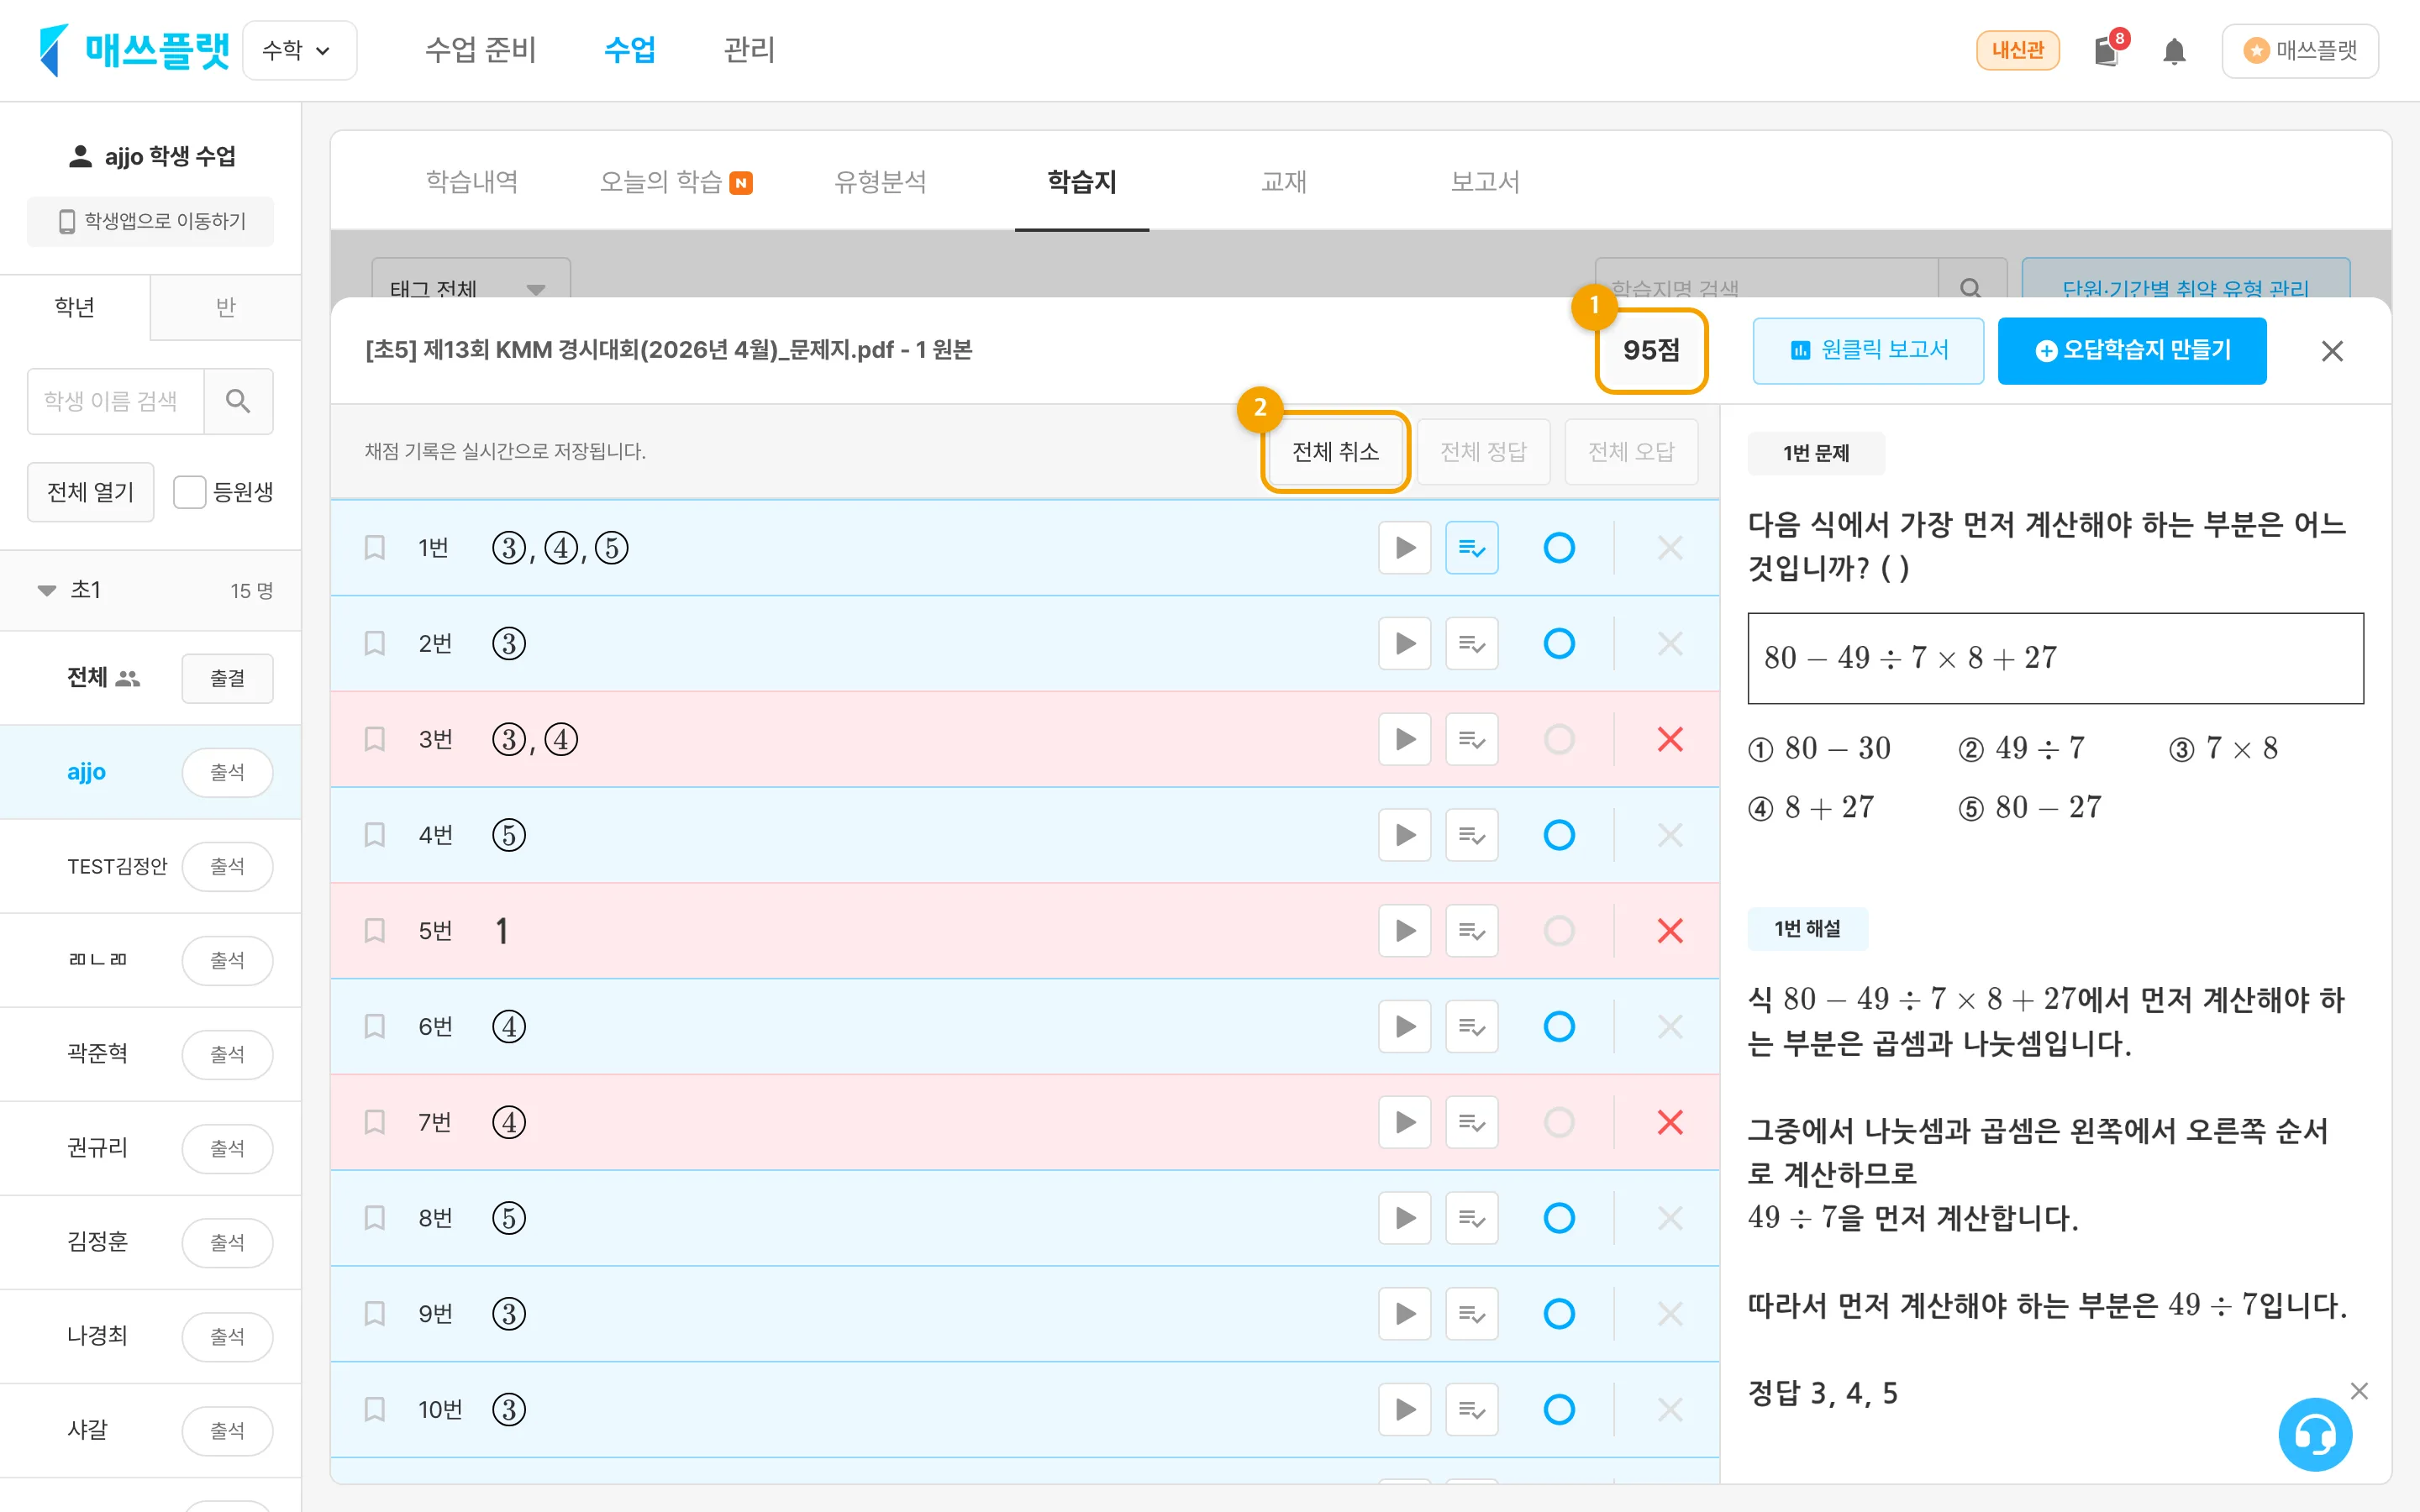Open the 매쓰플랫 account menu
Viewport: 2420px width, 1512px height.
pos(2299,50)
